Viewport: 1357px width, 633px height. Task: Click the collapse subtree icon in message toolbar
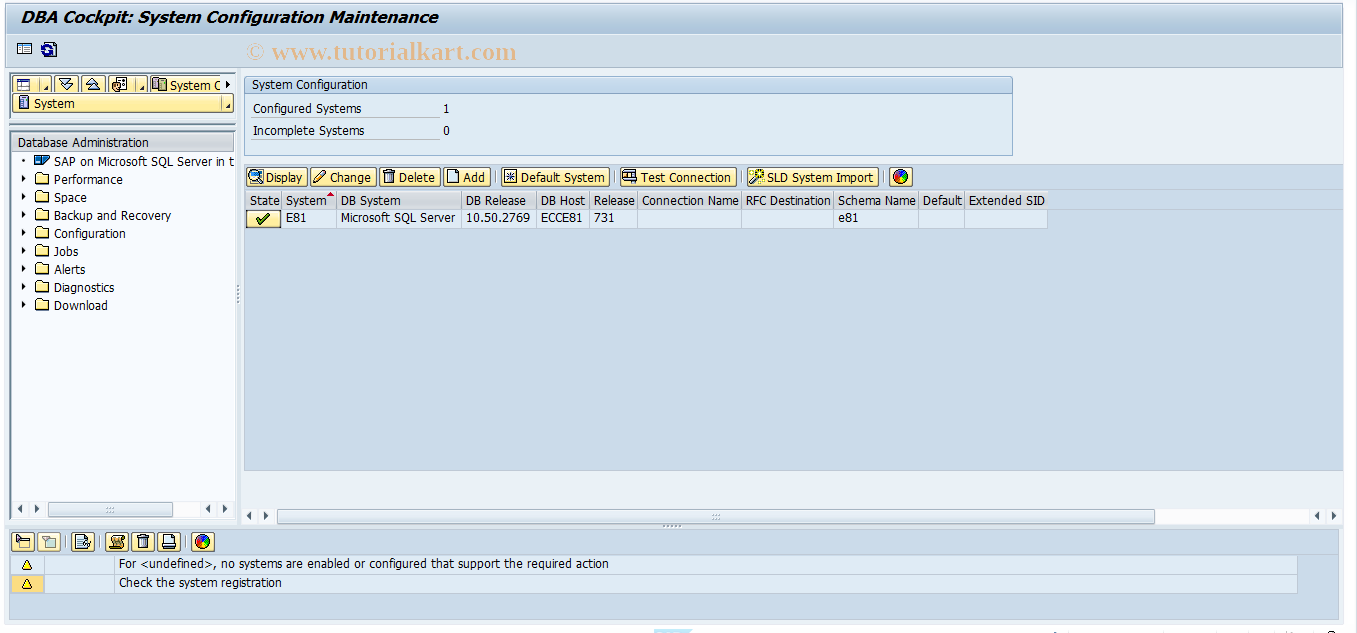click(x=48, y=542)
